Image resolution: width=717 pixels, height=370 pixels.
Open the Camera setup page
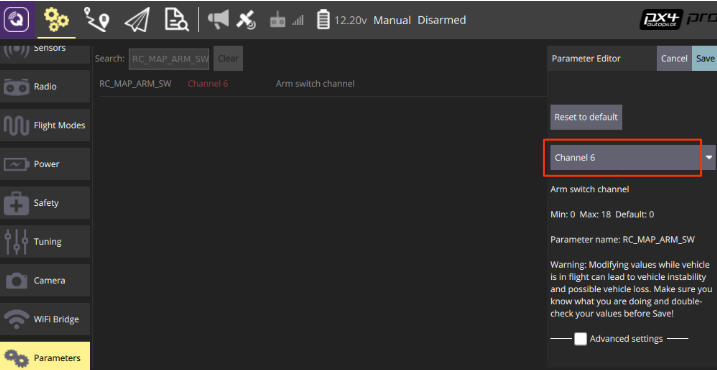pyautogui.click(x=45, y=280)
